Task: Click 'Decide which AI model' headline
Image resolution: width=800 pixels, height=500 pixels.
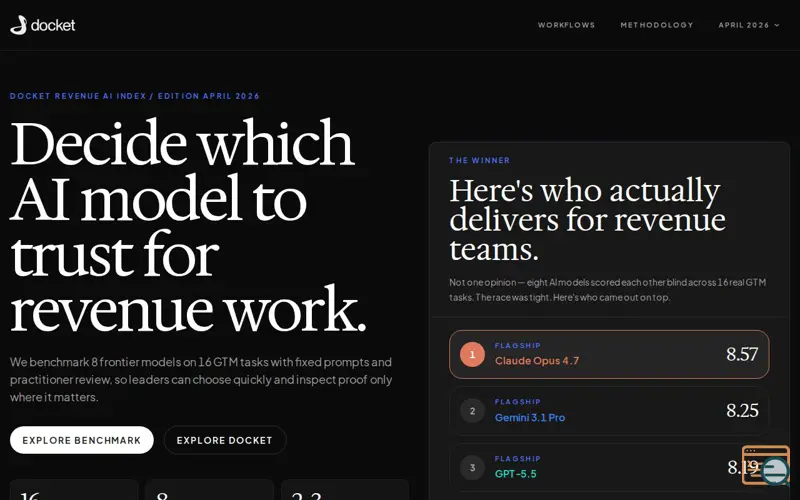Action: [x=188, y=225]
